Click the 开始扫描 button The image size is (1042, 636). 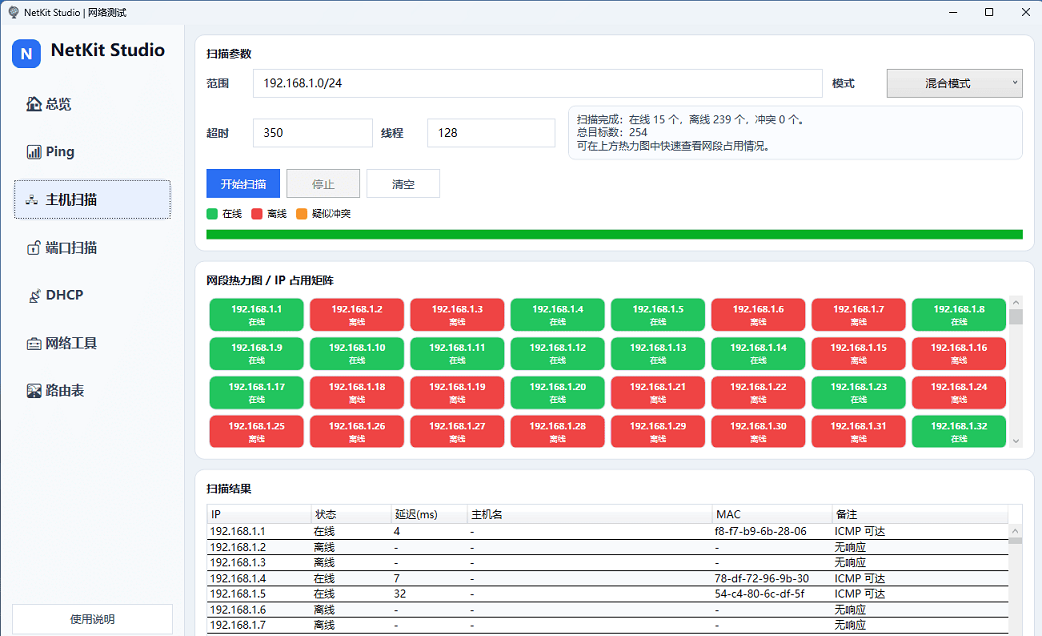(243, 184)
